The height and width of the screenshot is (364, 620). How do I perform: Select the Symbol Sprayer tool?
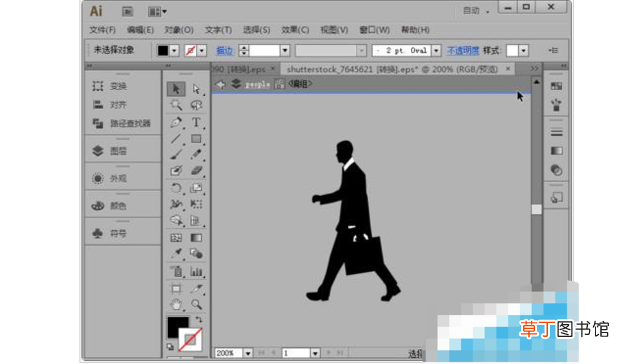pyautogui.click(x=176, y=272)
